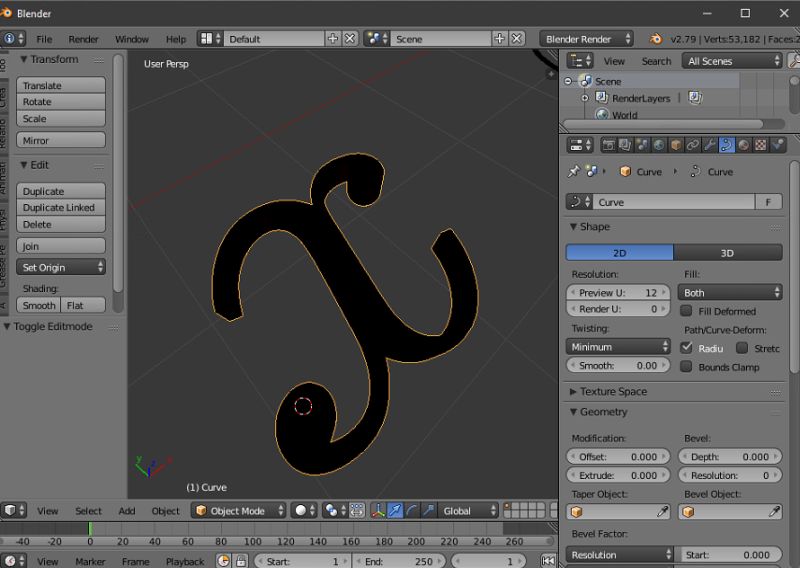Click the Smooth shading button
Image resolution: width=800 pixels, height=568 pixels.
point(39,305)
